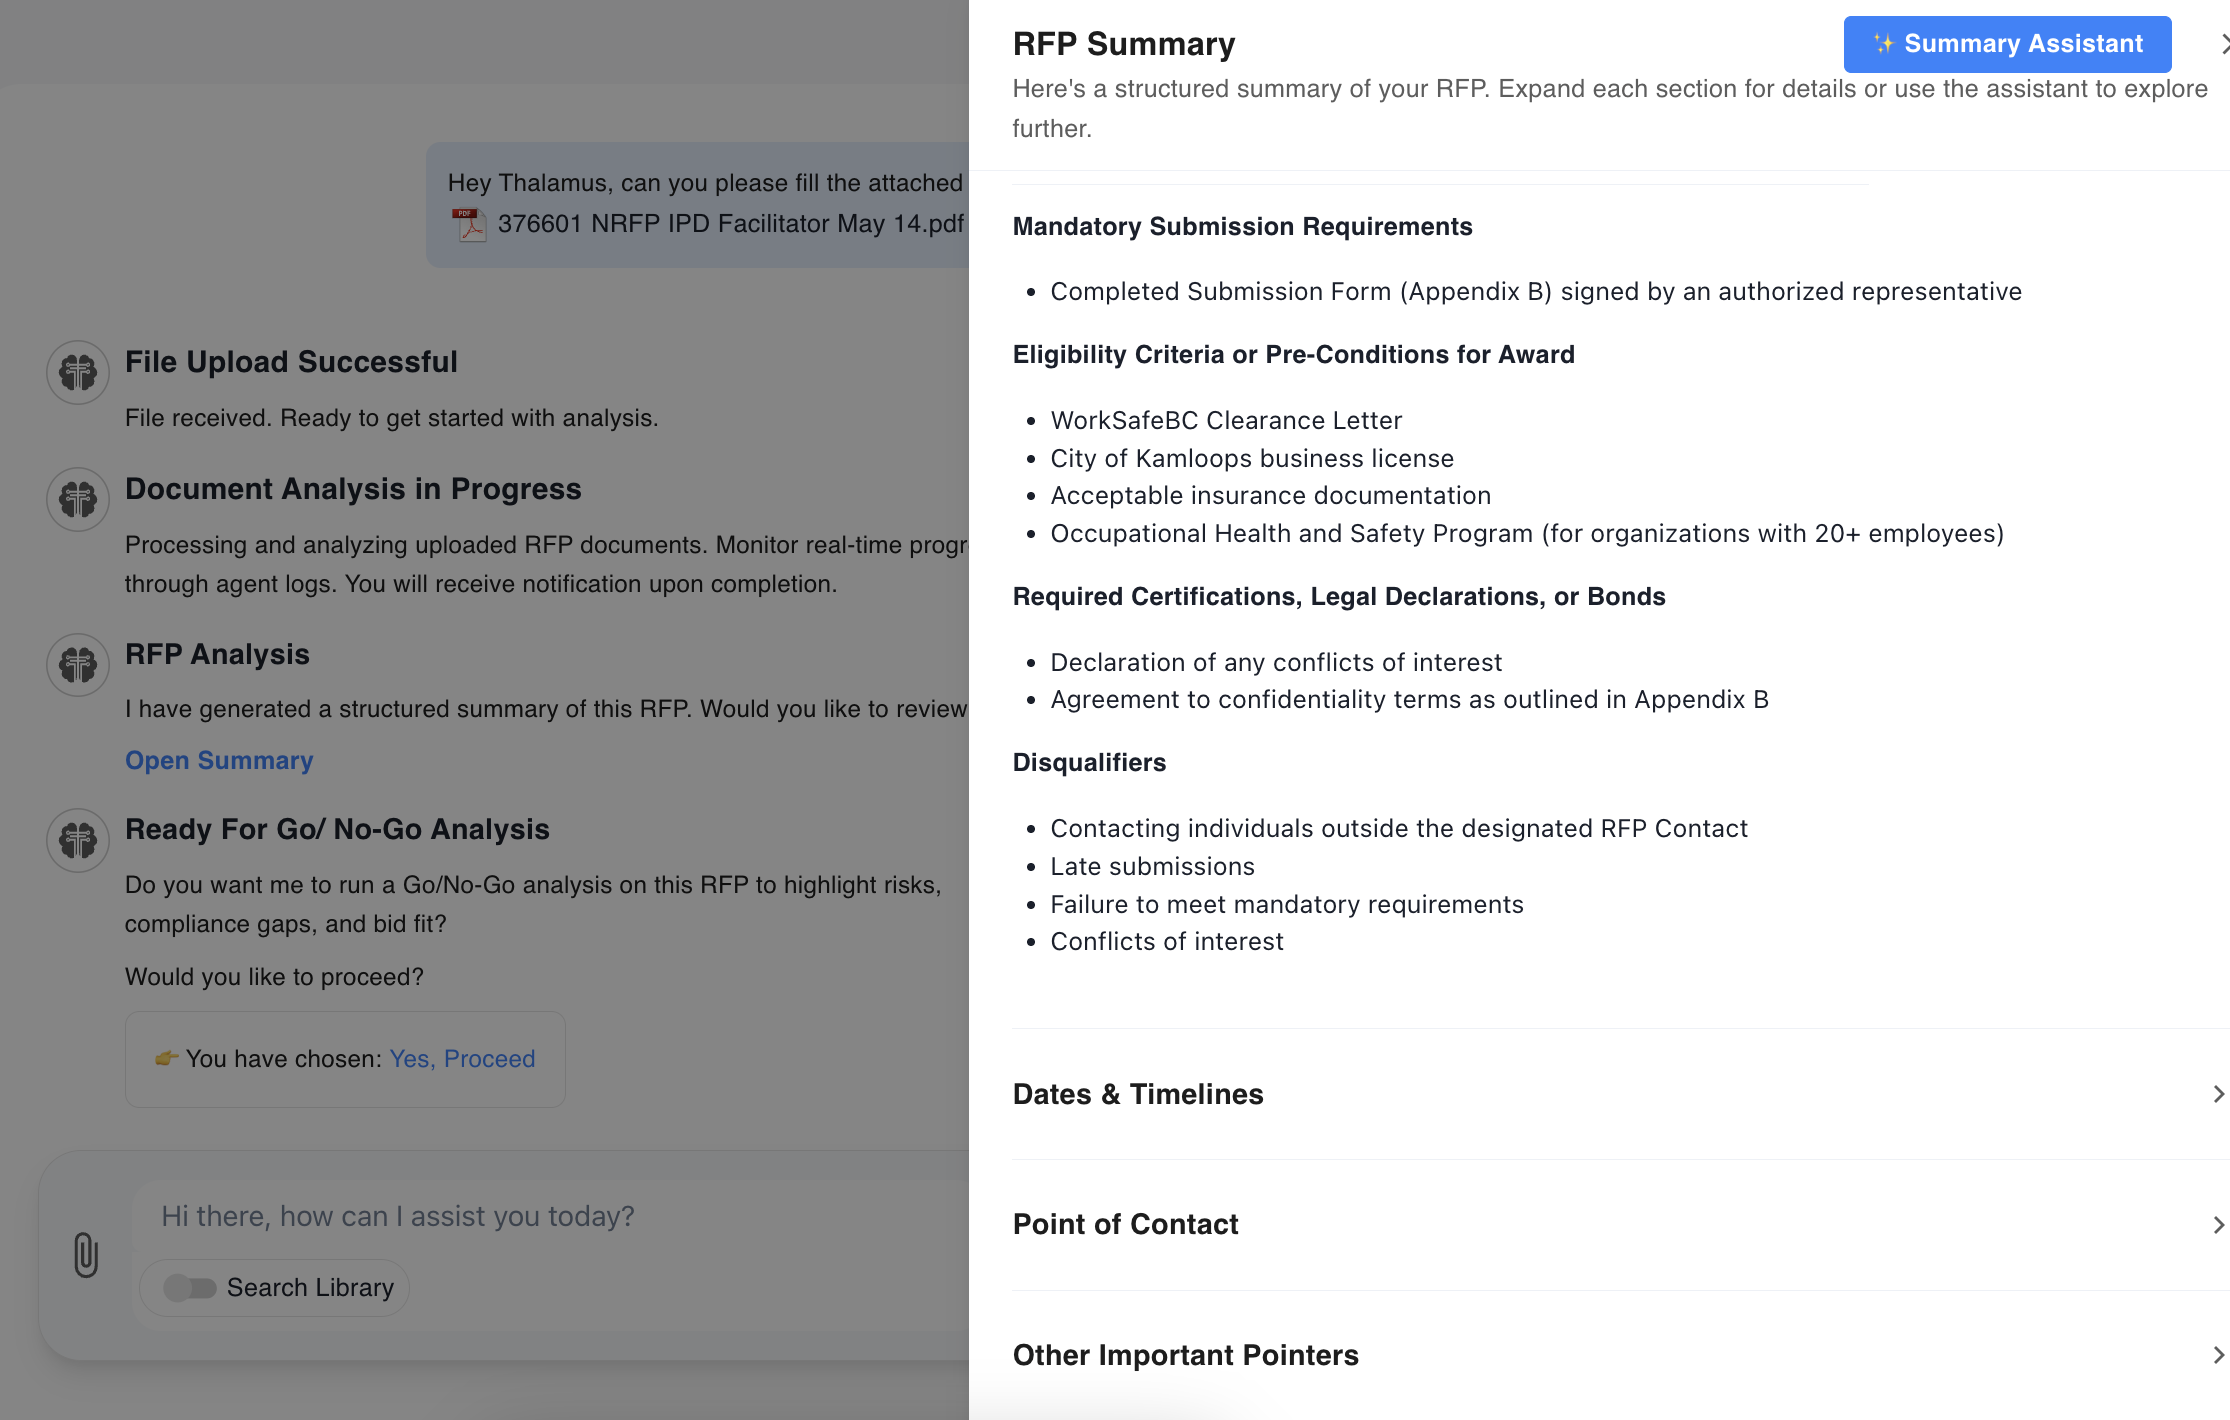
Task: Click the Dates & Timelines heading
Action: pyautogui.click(x=1138, y=1094)
